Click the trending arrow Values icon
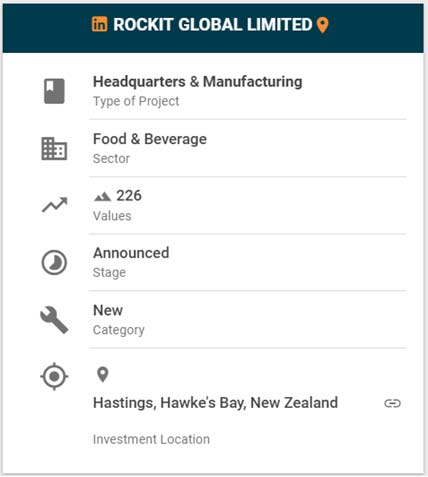The image size is (428, 477). click(x=55, y=205)
